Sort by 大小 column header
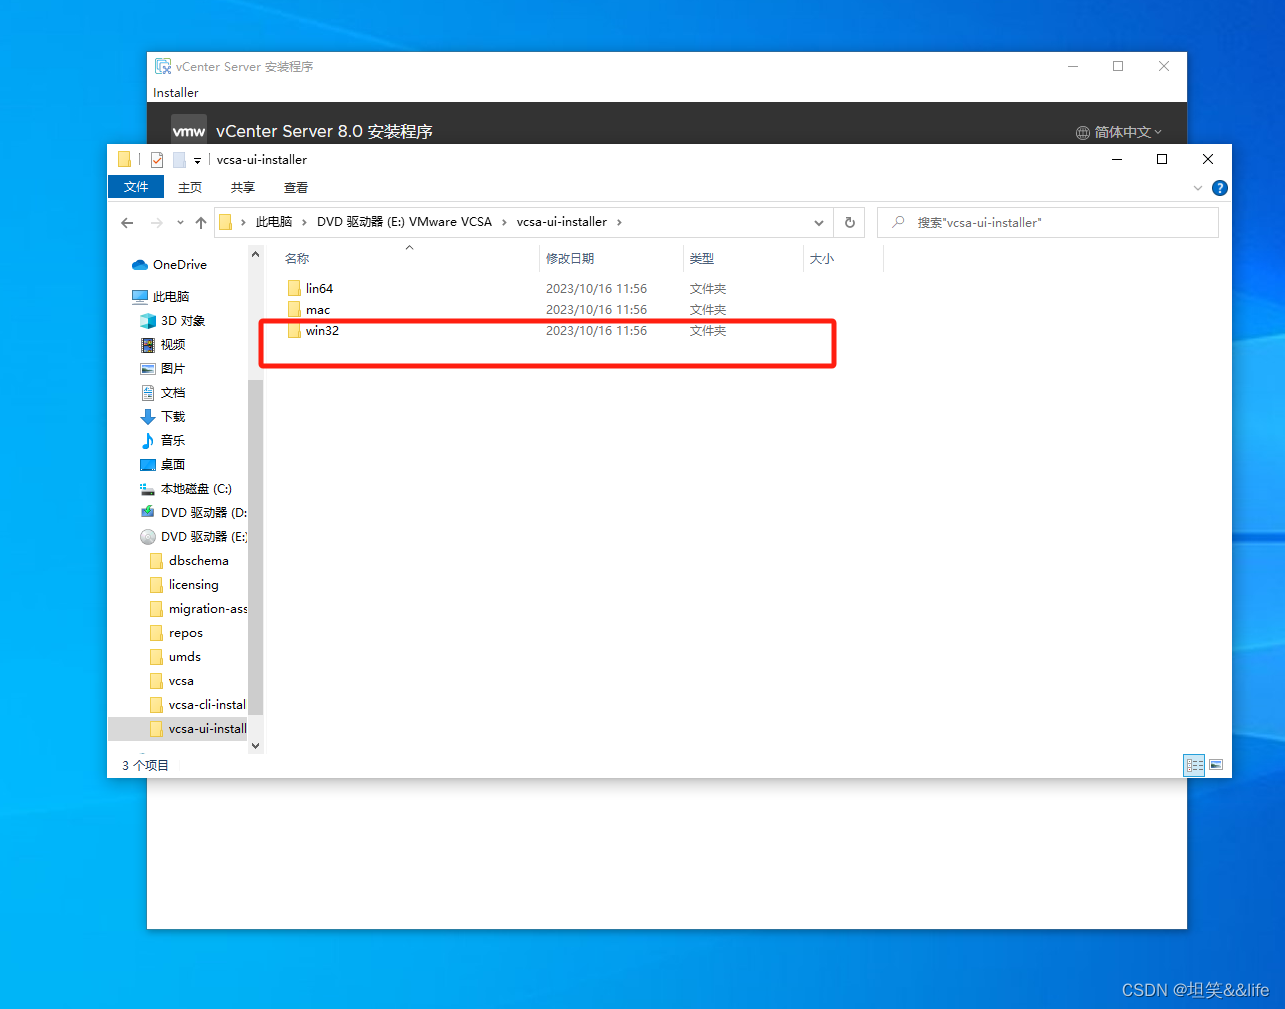This screenshot has width=1285, height=1009. pyautogui.click(x=822, y=259)
